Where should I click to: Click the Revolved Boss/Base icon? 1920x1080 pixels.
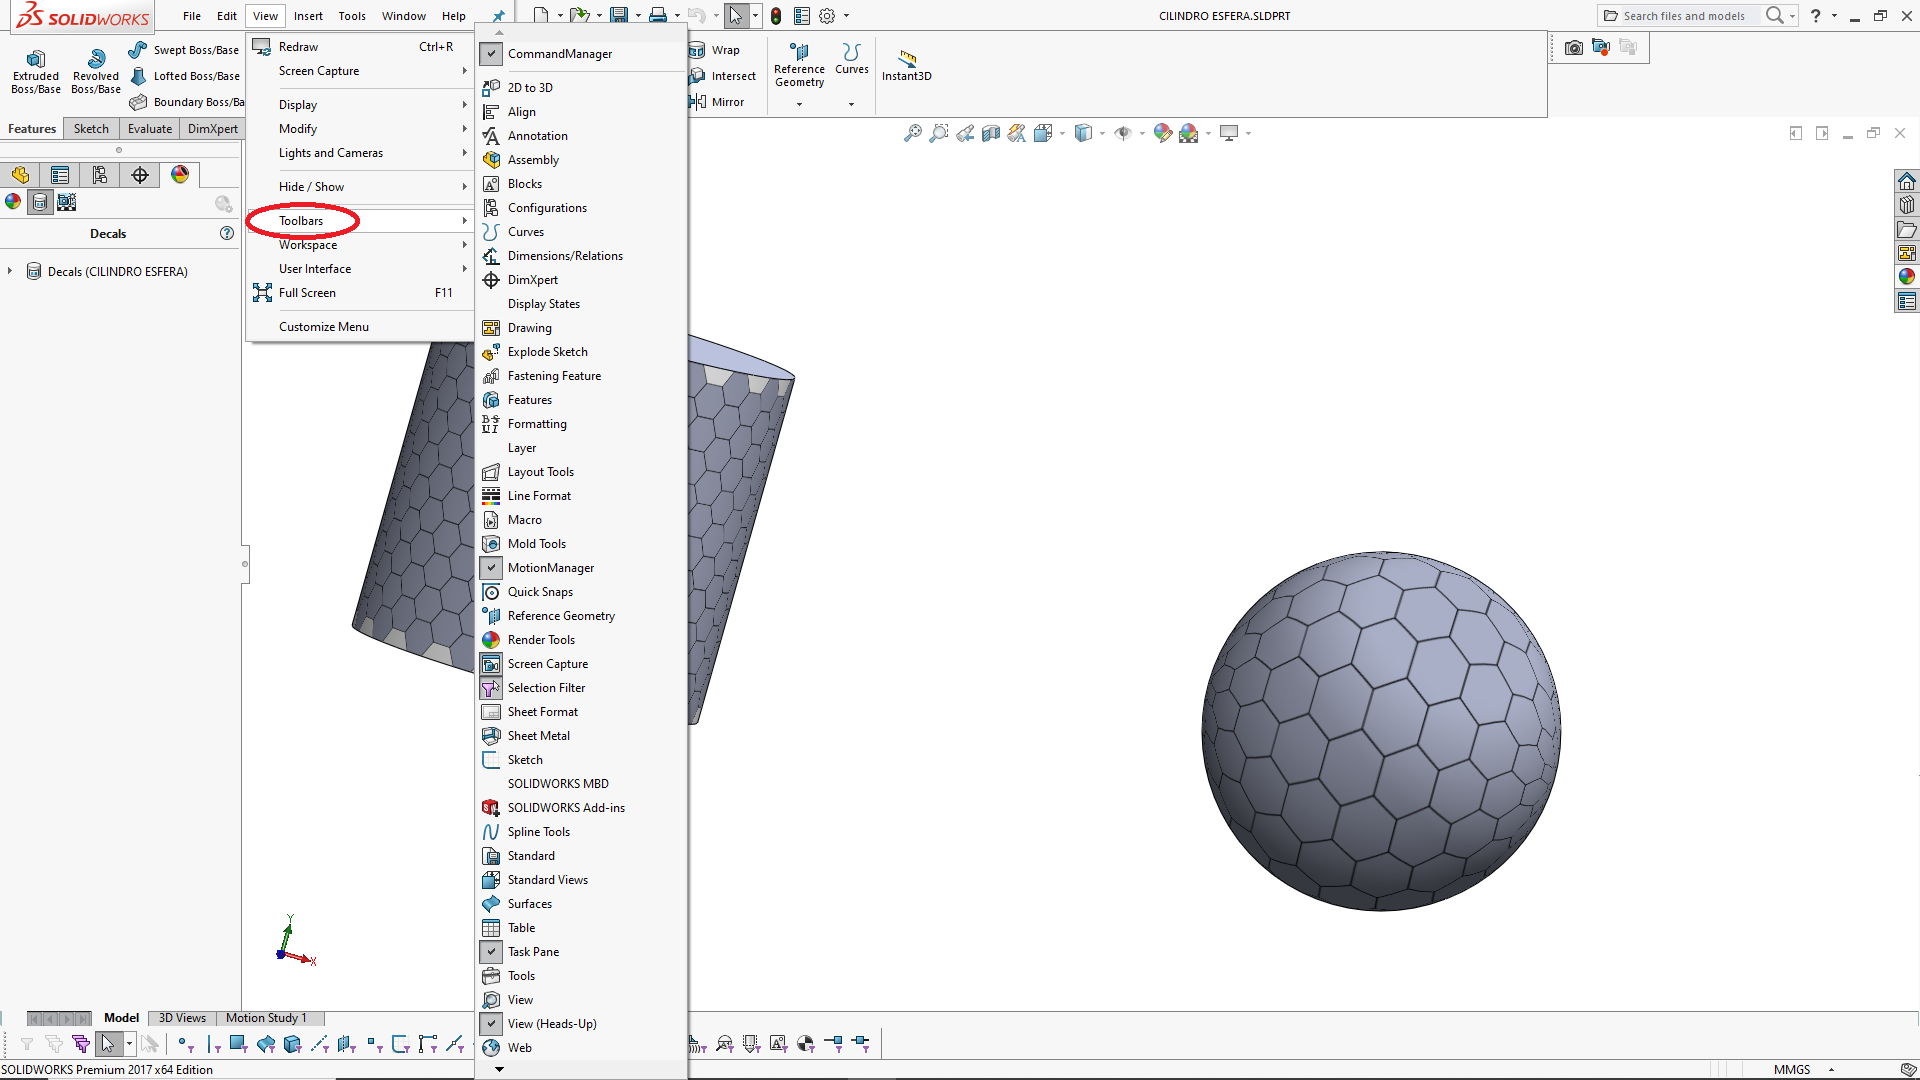coord(96,59)
